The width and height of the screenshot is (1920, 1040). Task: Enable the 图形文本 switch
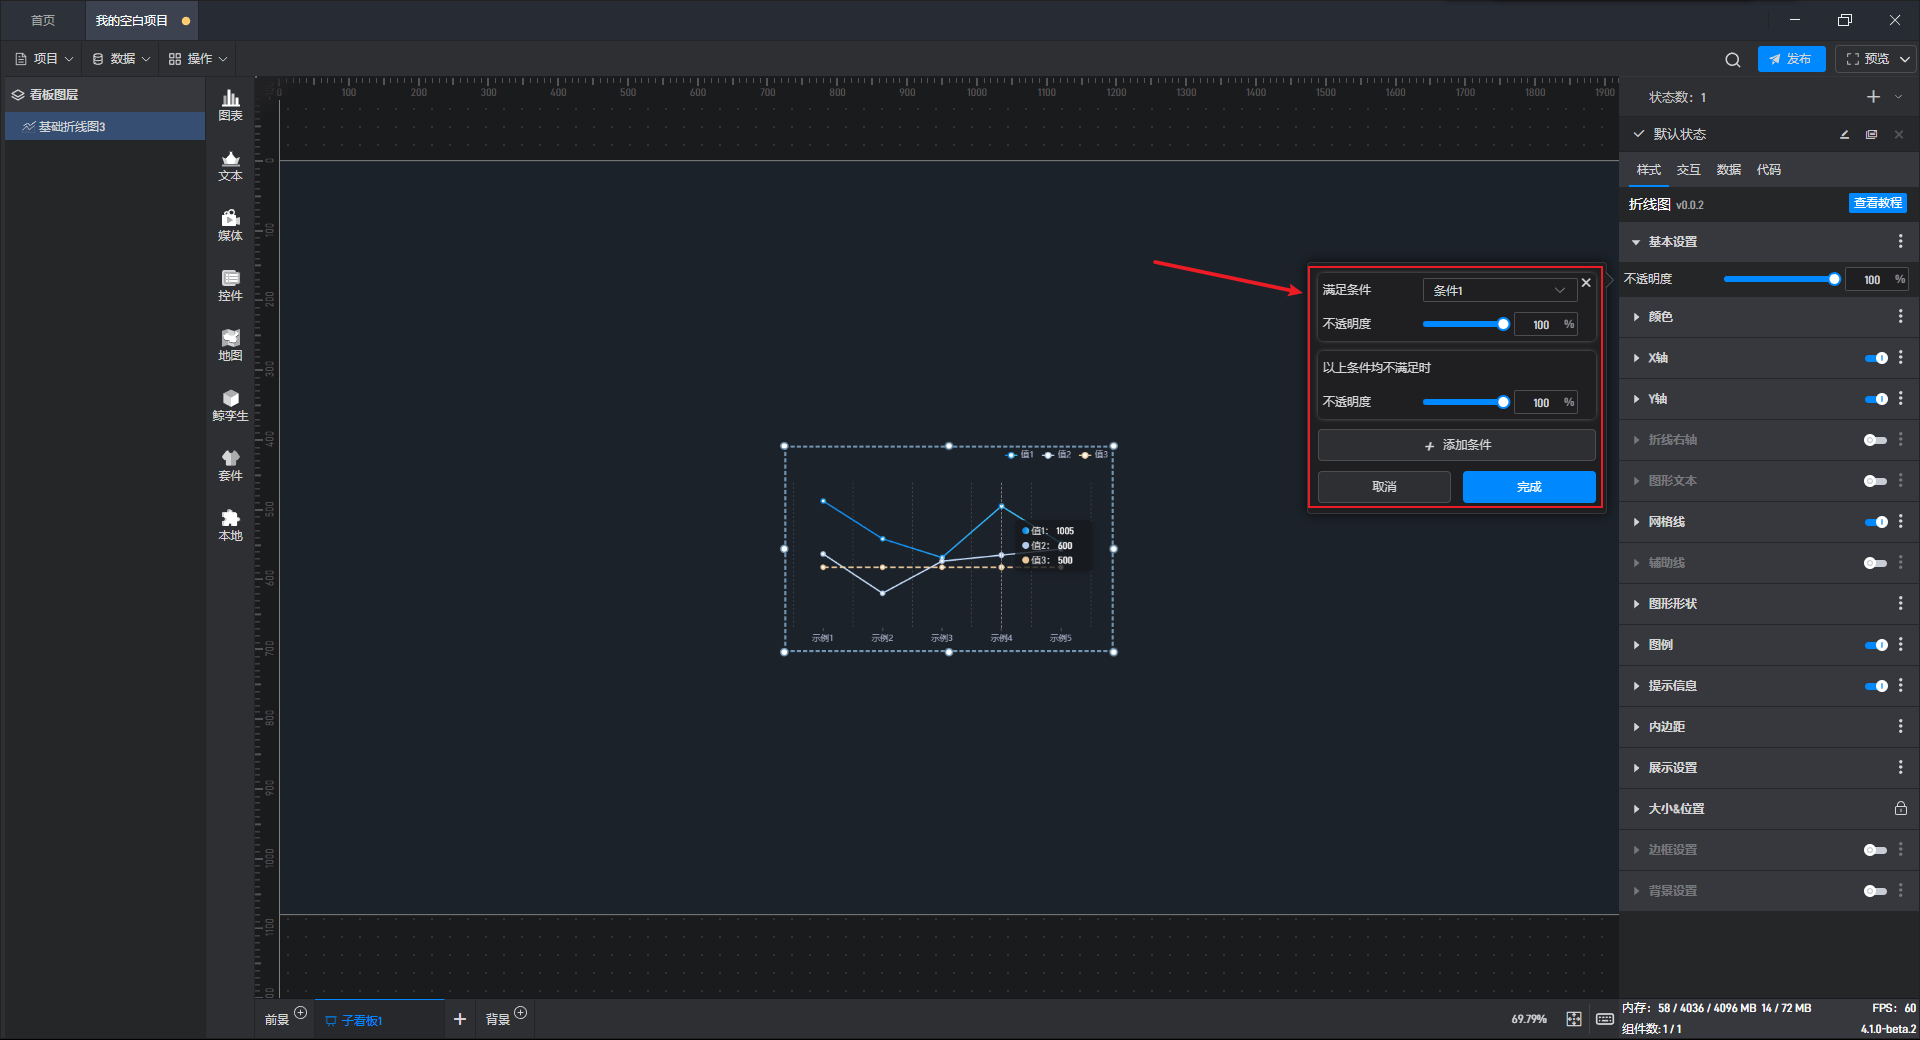pos(1876,481)
